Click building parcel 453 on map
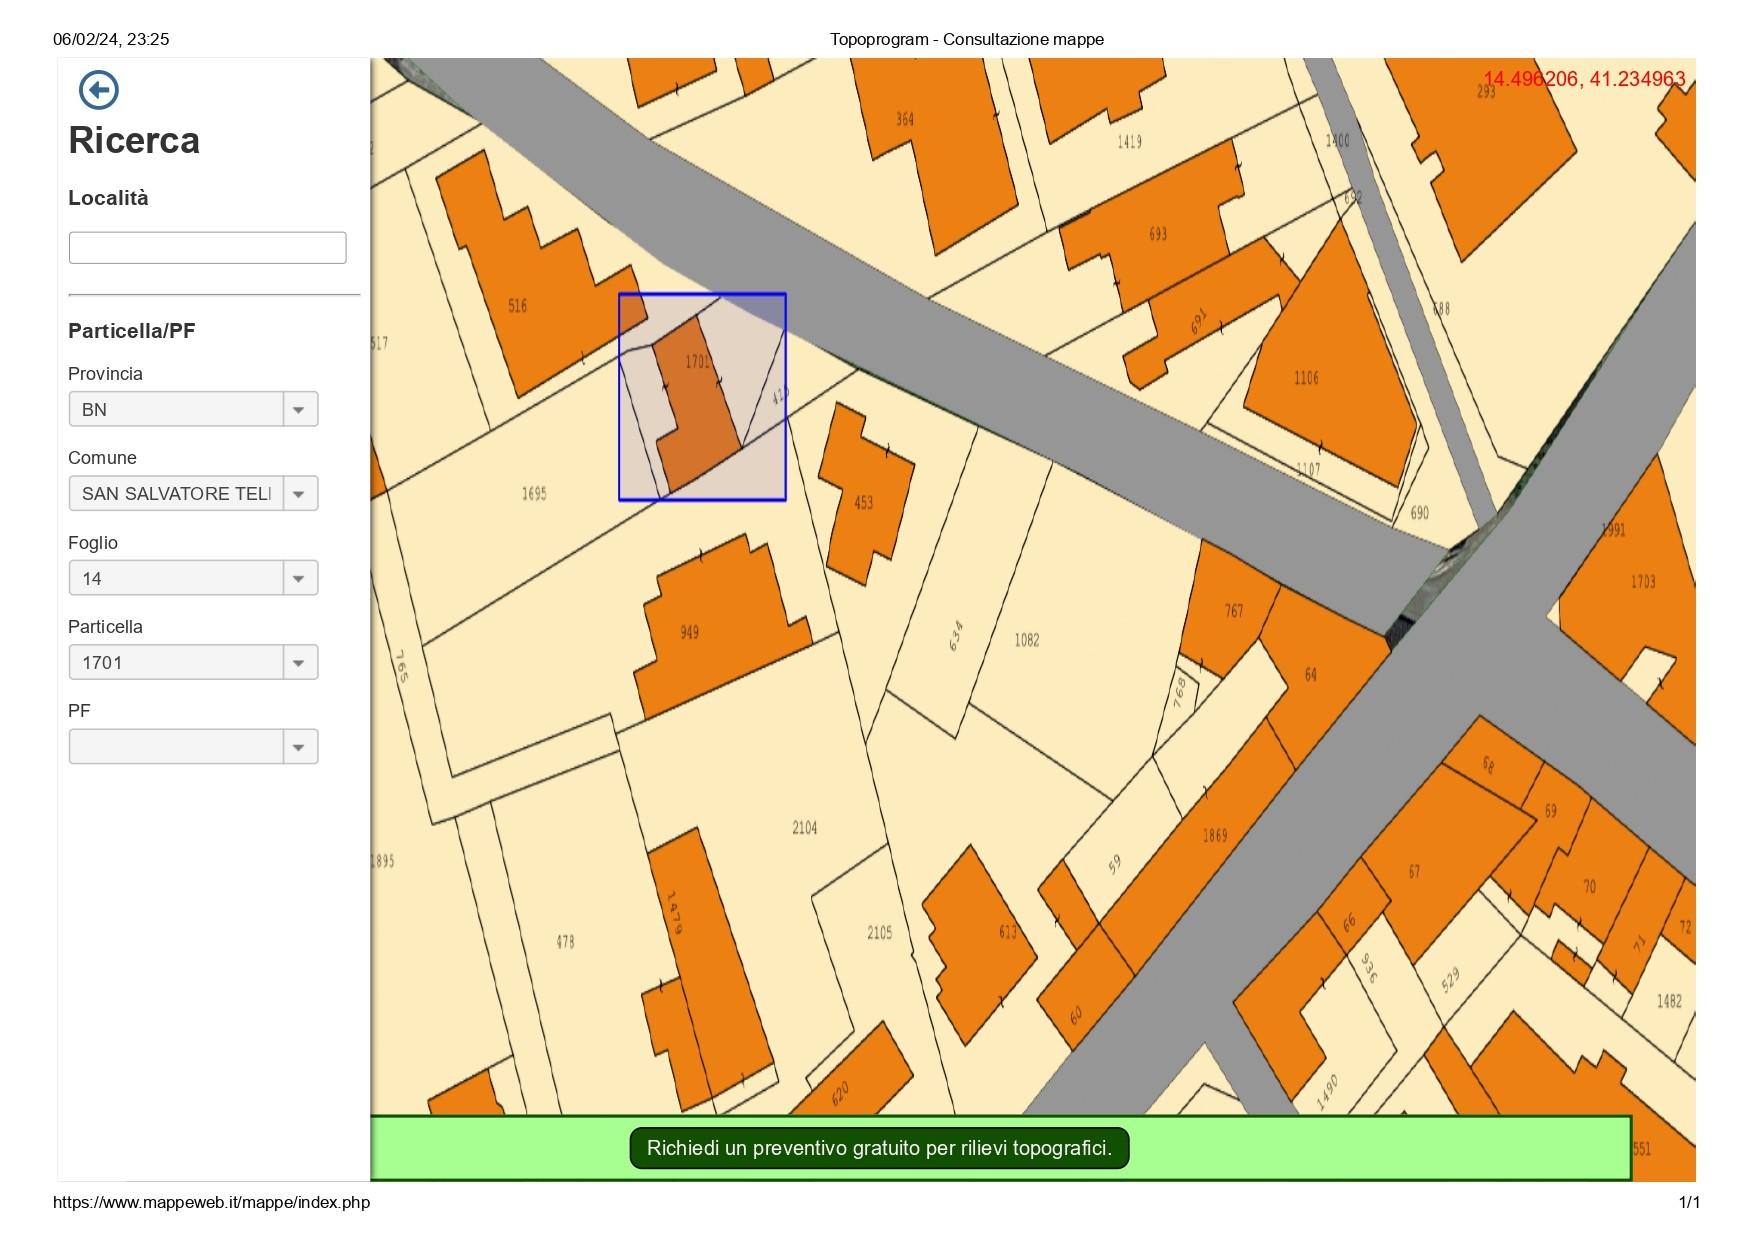Image resolution: width=1754 pixels, height=1240 pixels. pyautogui.click(x=865, y=495)
